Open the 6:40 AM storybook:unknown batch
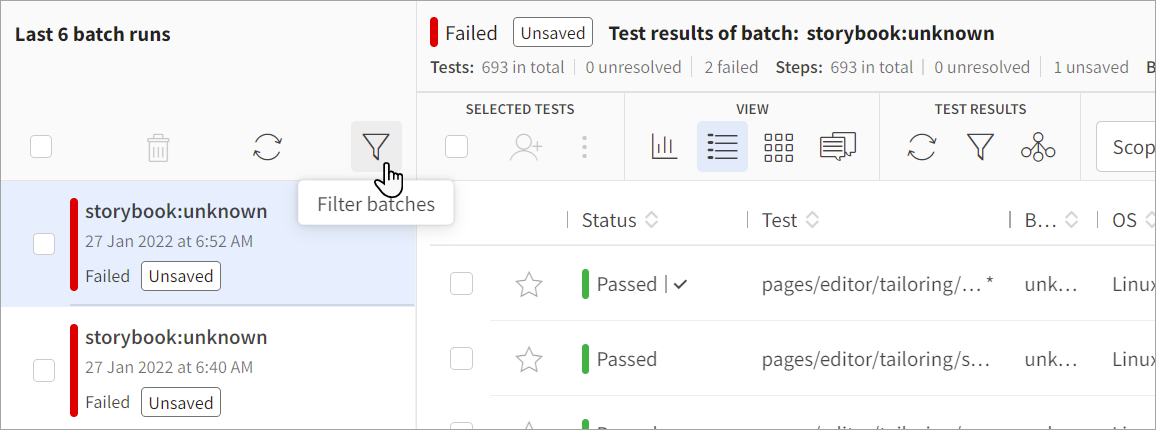 click(176, 338)
